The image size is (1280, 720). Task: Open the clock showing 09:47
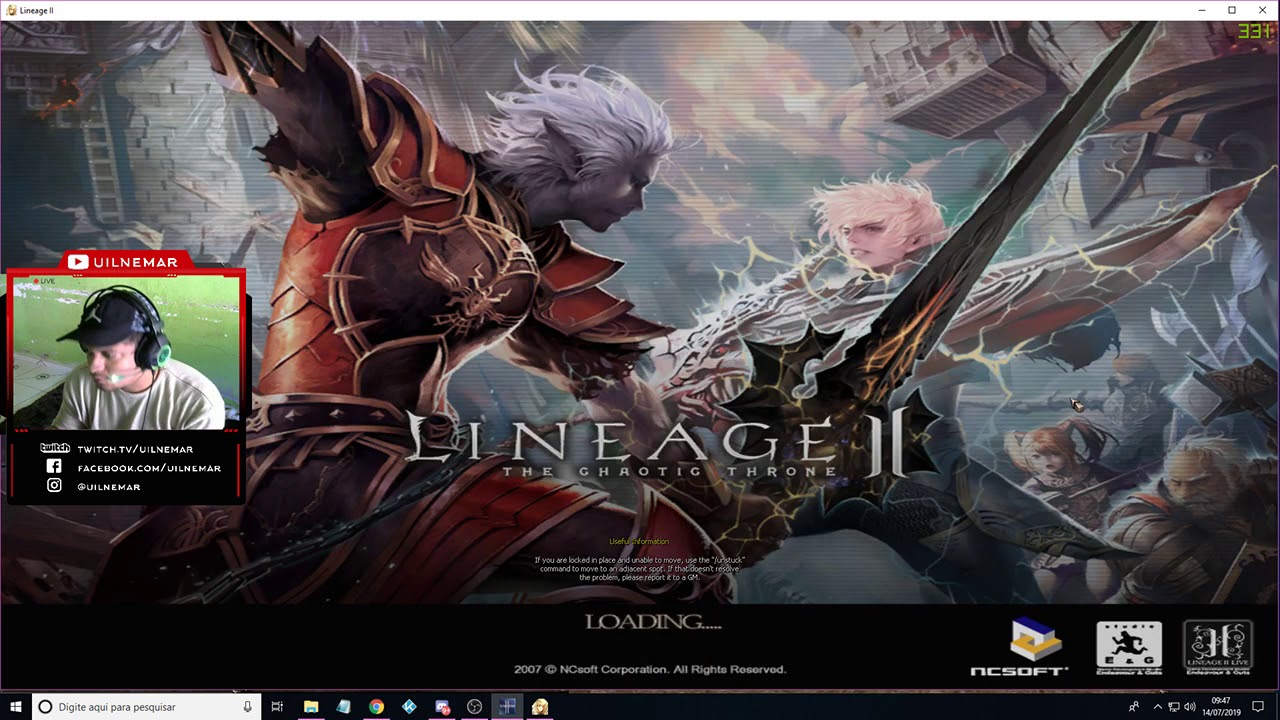coord(1221,706)
